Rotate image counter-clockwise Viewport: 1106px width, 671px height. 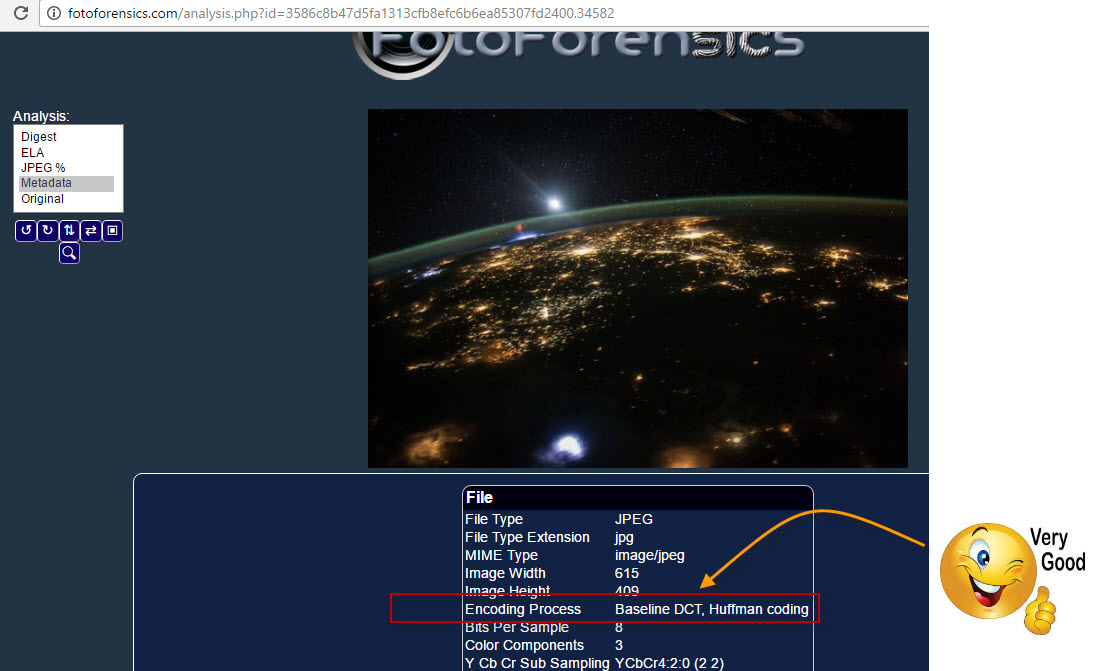(x=26, y=231)
